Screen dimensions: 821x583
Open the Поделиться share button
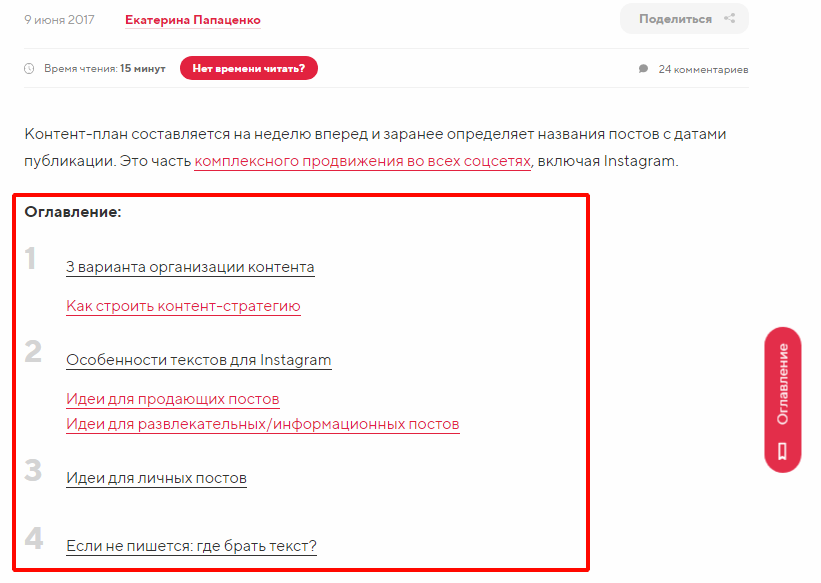[x=684, y=19]
